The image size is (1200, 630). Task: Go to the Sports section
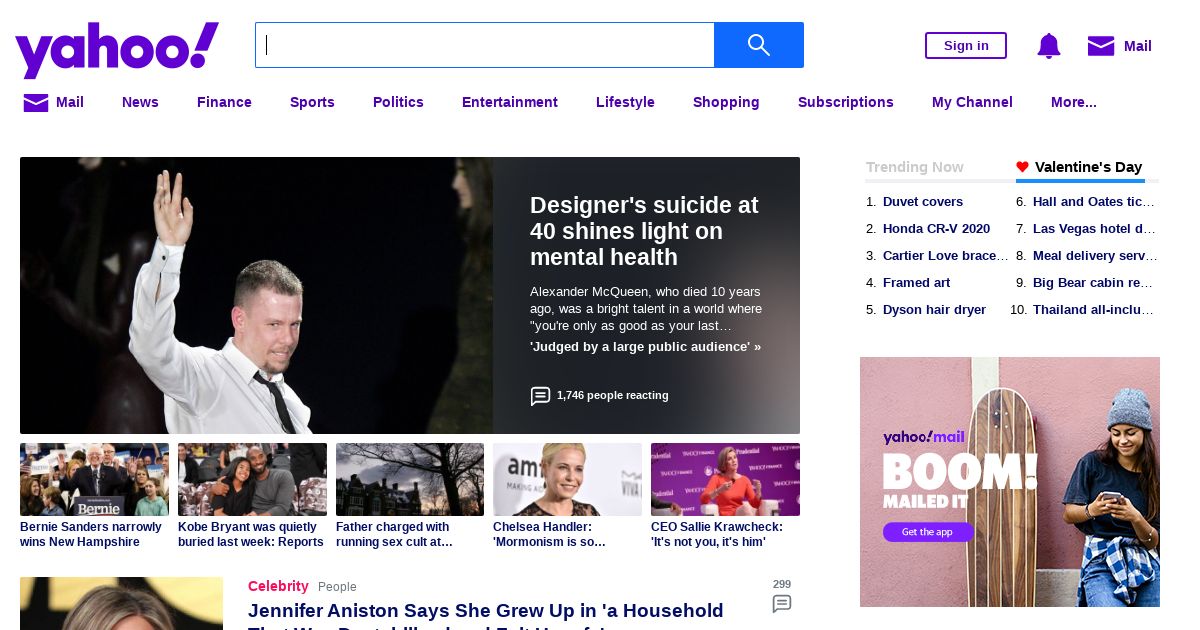[x=312, y=102]
